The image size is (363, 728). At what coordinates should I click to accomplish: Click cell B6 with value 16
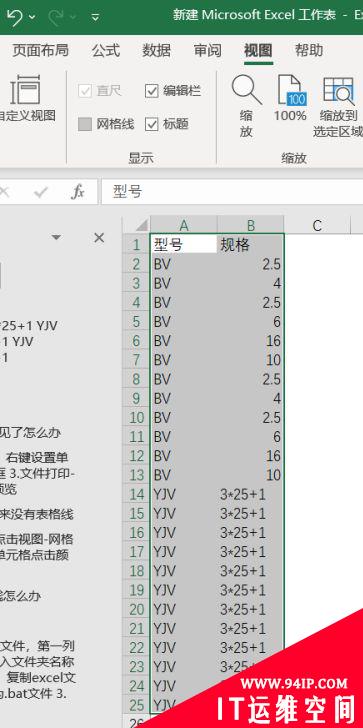coord(251,341)
